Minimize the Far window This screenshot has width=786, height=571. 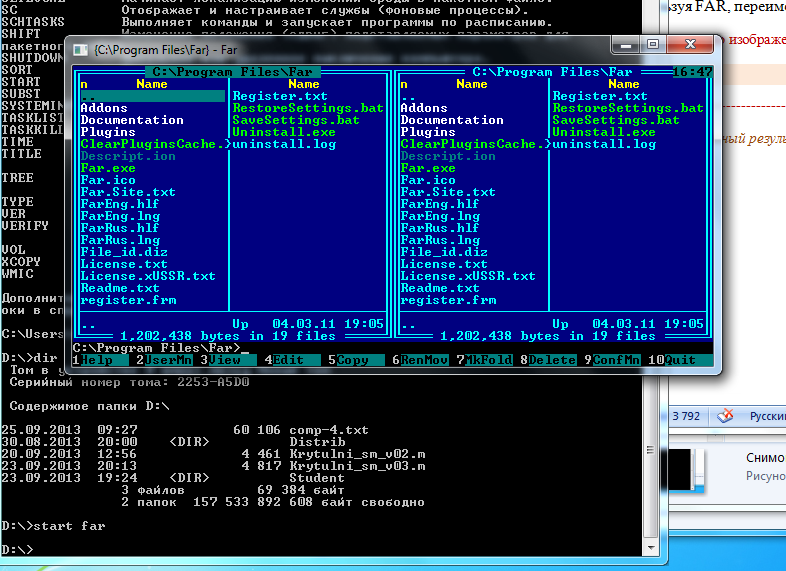pos(626,44)
